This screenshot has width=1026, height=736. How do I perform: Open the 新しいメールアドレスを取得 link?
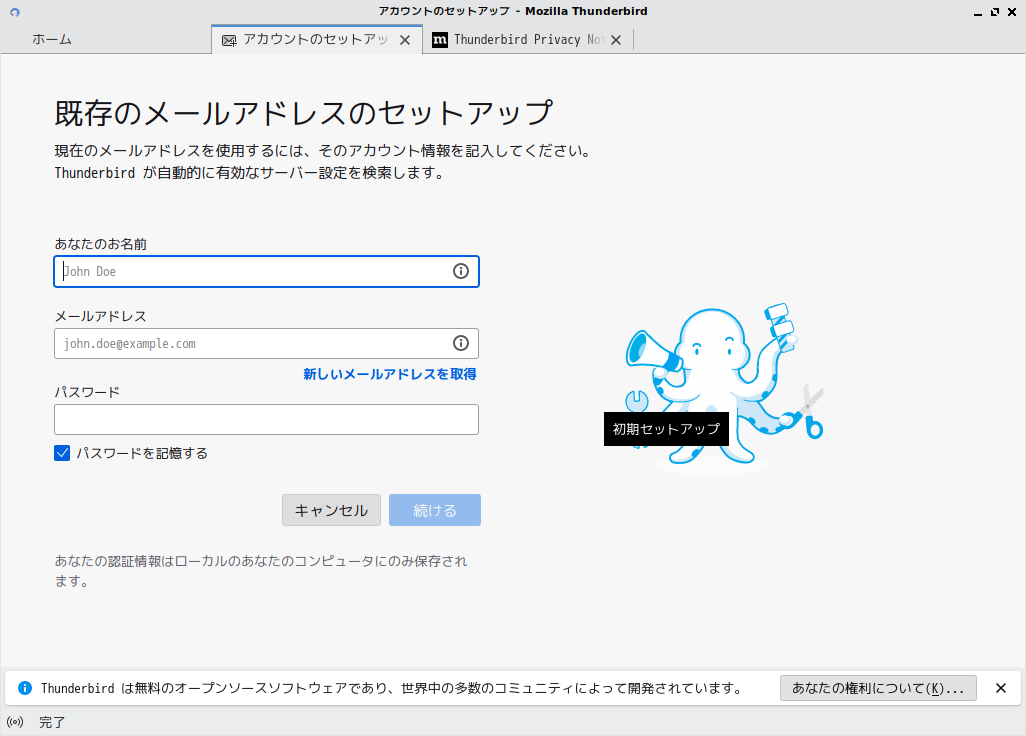[389, 374]
